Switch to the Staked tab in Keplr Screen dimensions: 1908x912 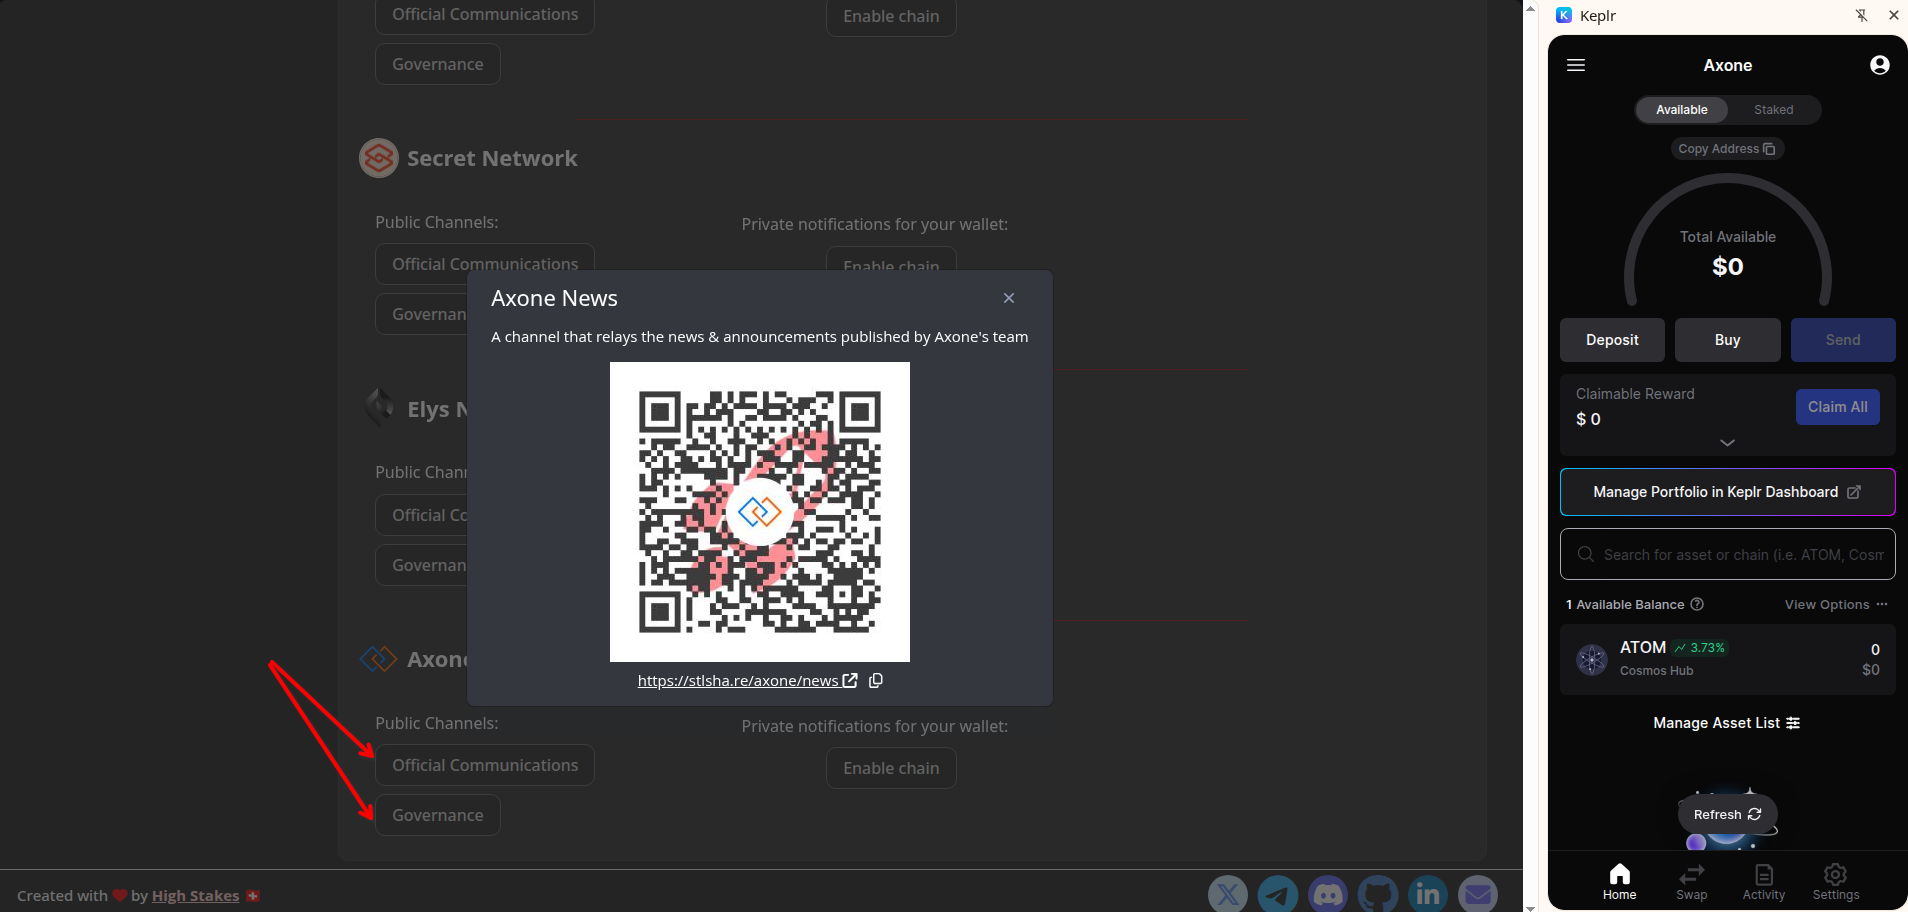(1773, 110)
